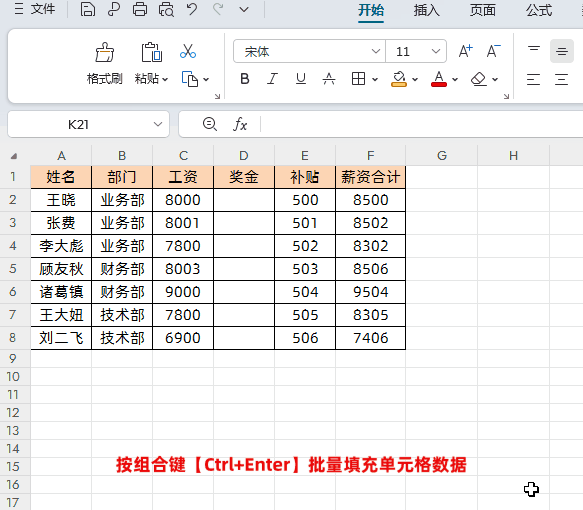Select cell with value 506
The width and height of the screenshot is (583, 510).
[305, 338]
